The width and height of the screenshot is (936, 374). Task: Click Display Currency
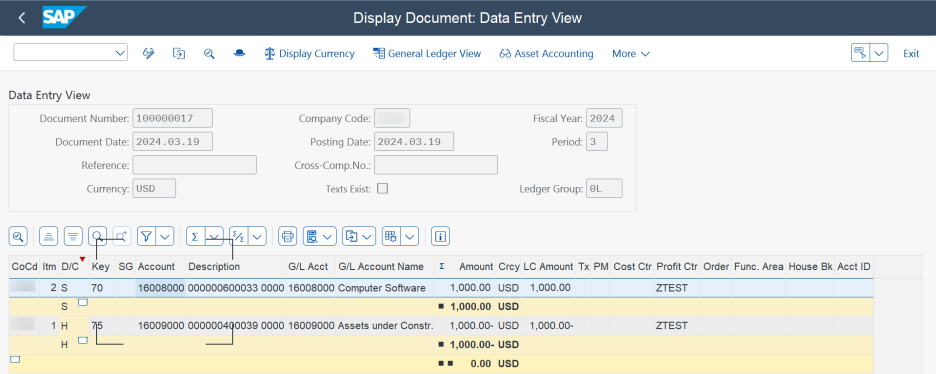point(309,54)
